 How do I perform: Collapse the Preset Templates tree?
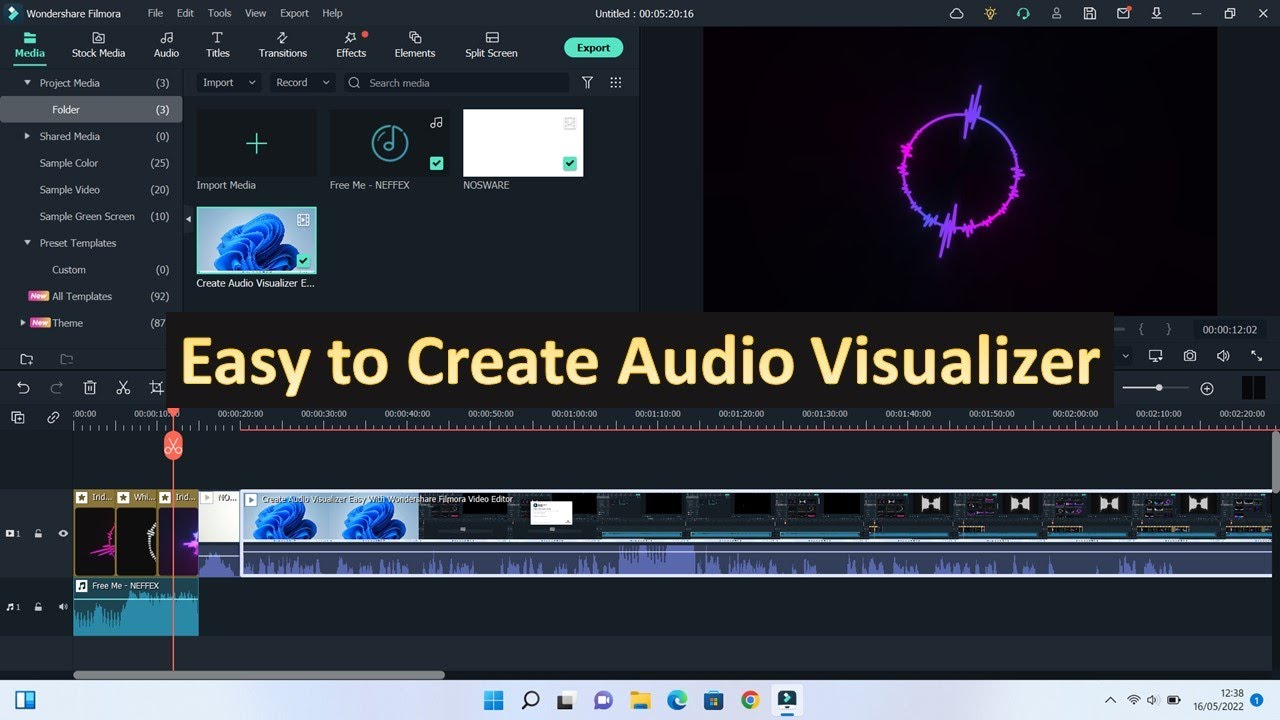pyautogui.click(x=28, y=243)
